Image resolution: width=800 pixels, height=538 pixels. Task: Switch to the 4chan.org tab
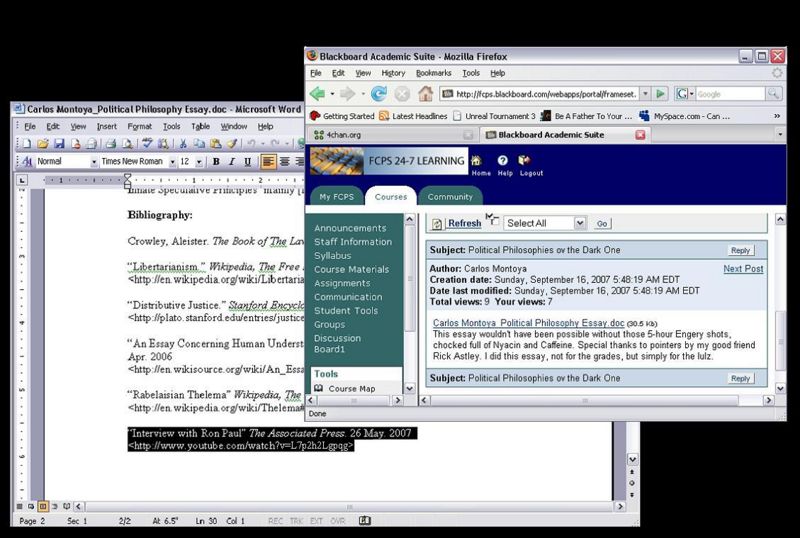tap(344, 134)
